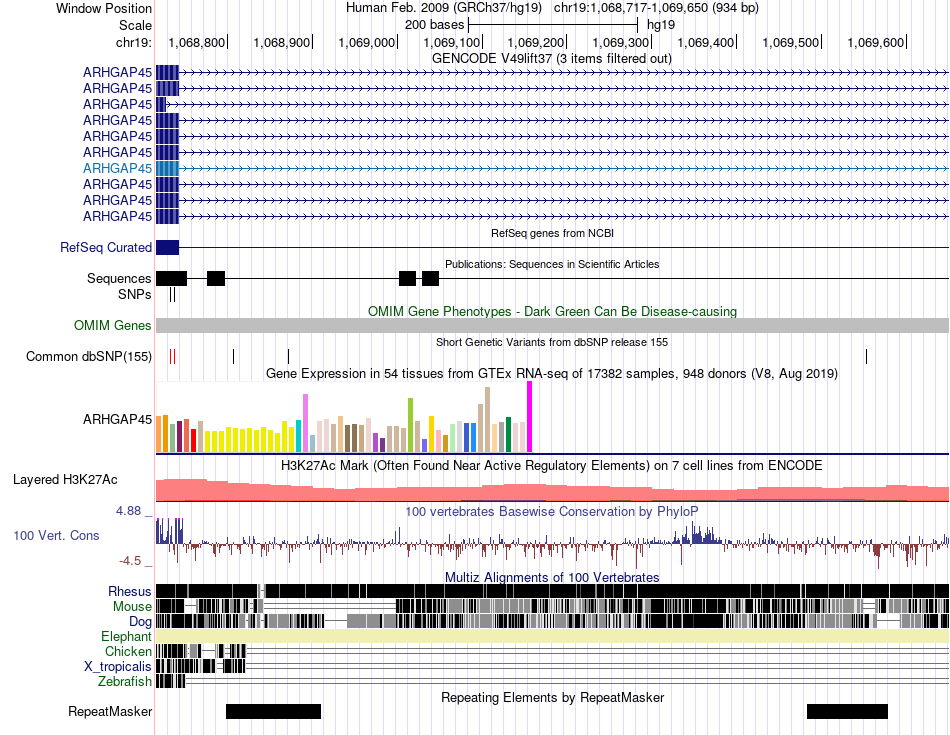Open Publications: Sequences in Scientific Articles title

[552, 264]
